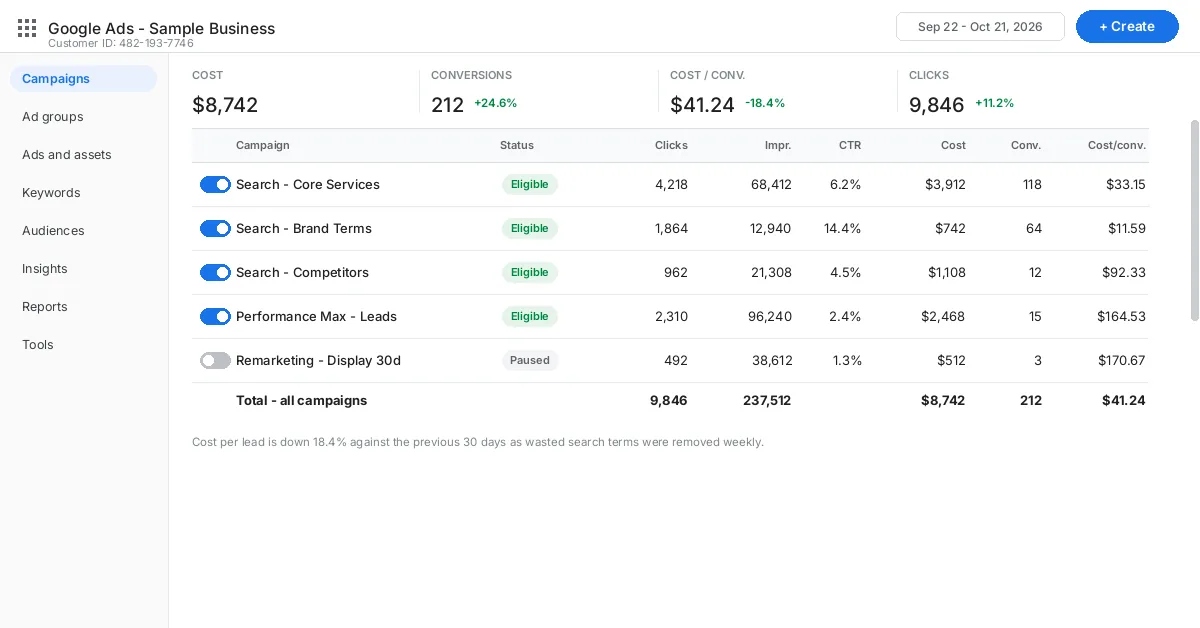
Task: Pause the Performance Max - Leads toggle
Action: [x=215, y=316]
